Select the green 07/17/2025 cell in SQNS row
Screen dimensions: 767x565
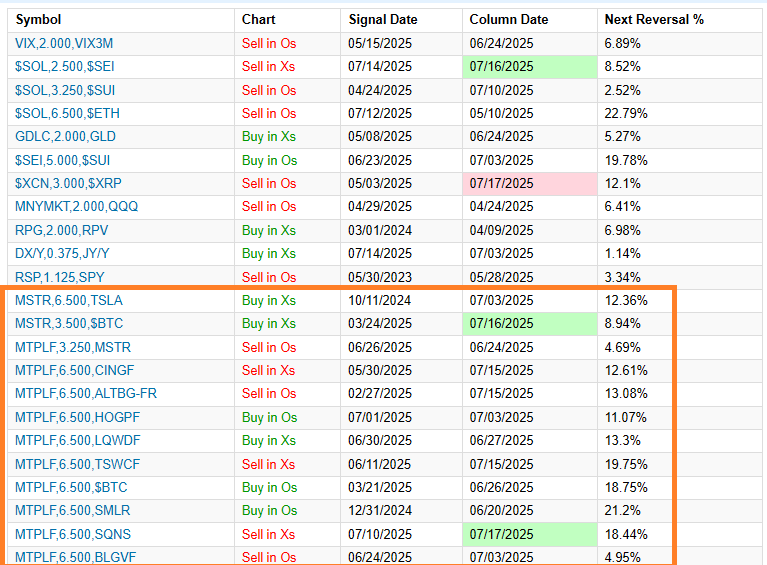pos(530,534)
